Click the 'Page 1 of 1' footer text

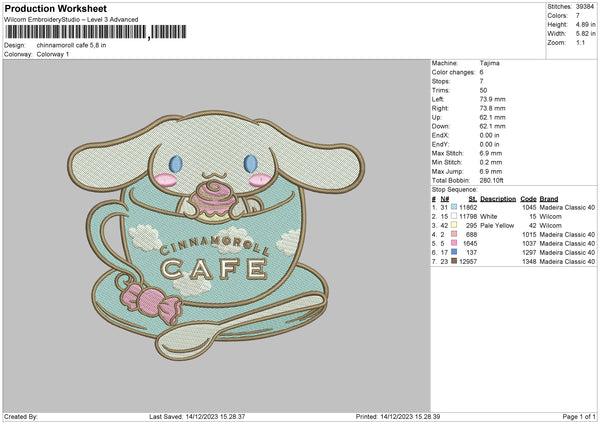coord(579,417)
